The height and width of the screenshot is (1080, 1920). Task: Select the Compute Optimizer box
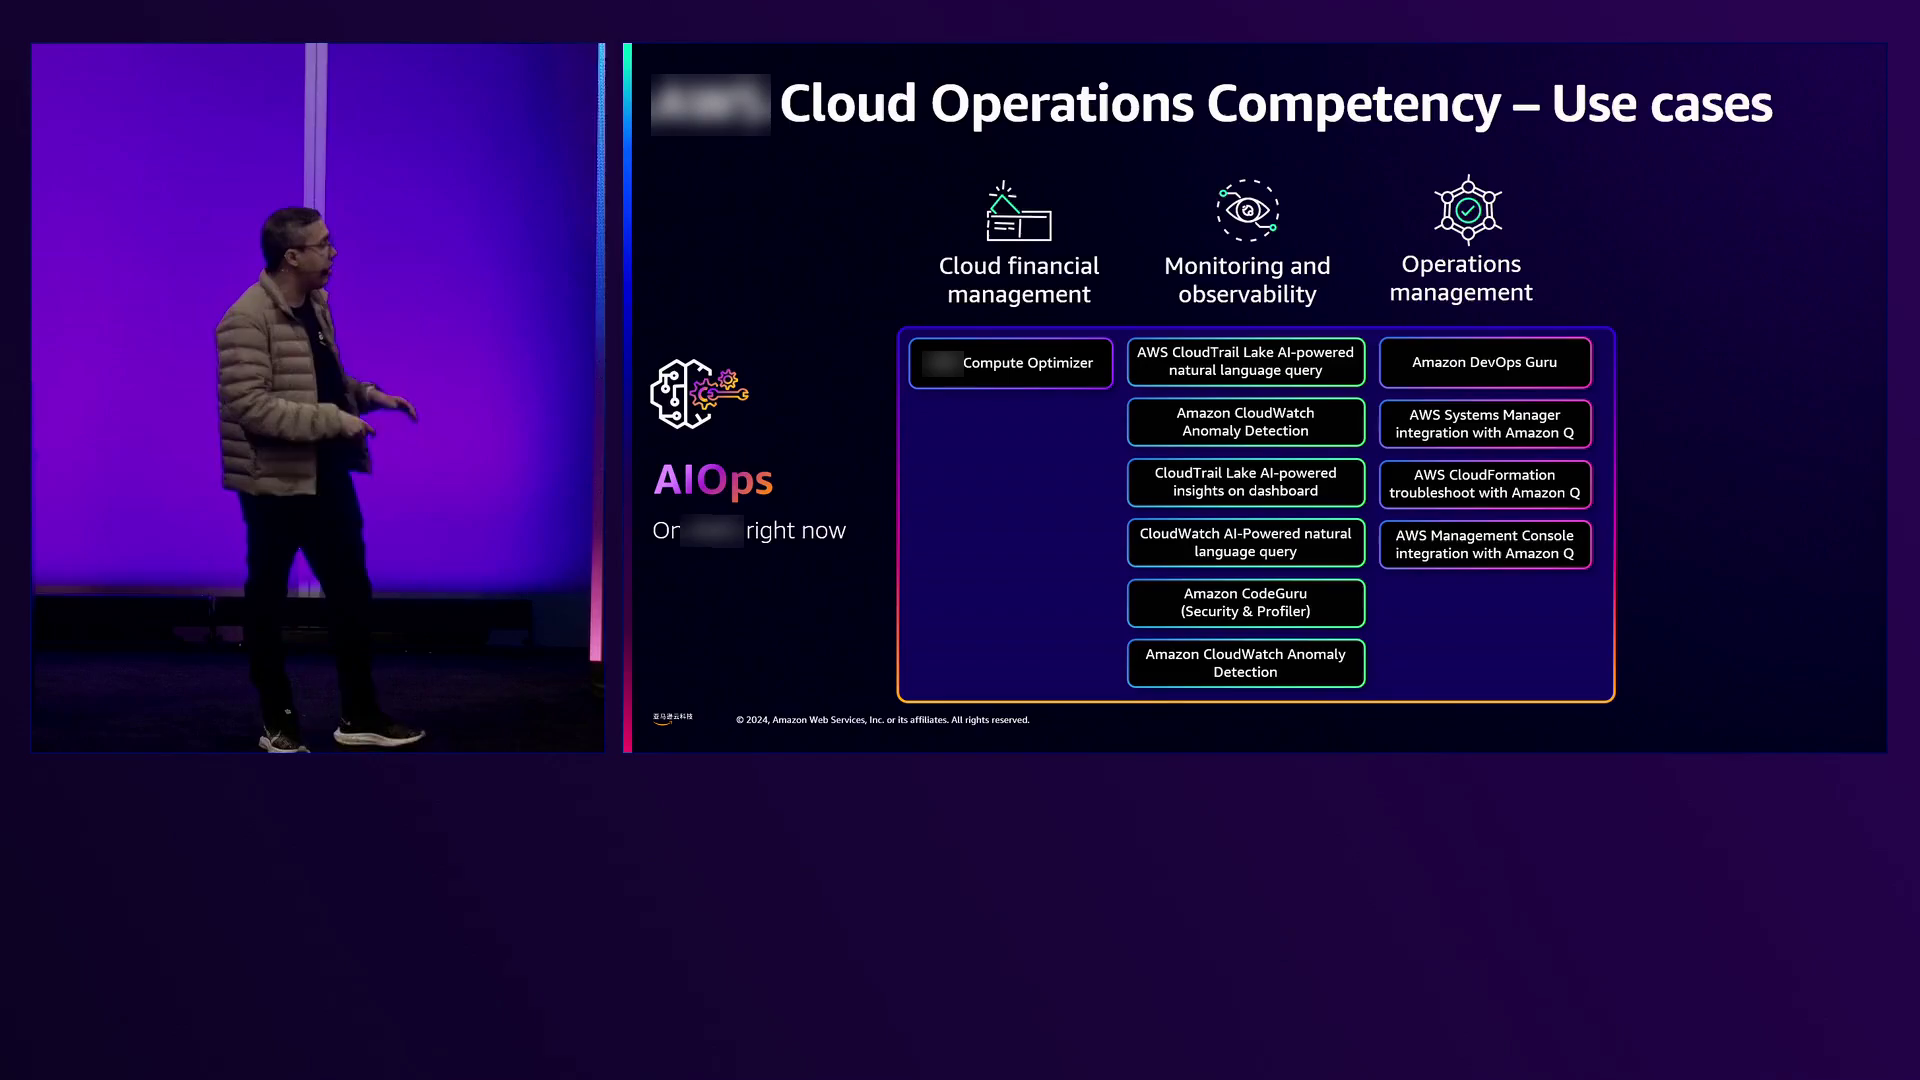click(1010, 363)
